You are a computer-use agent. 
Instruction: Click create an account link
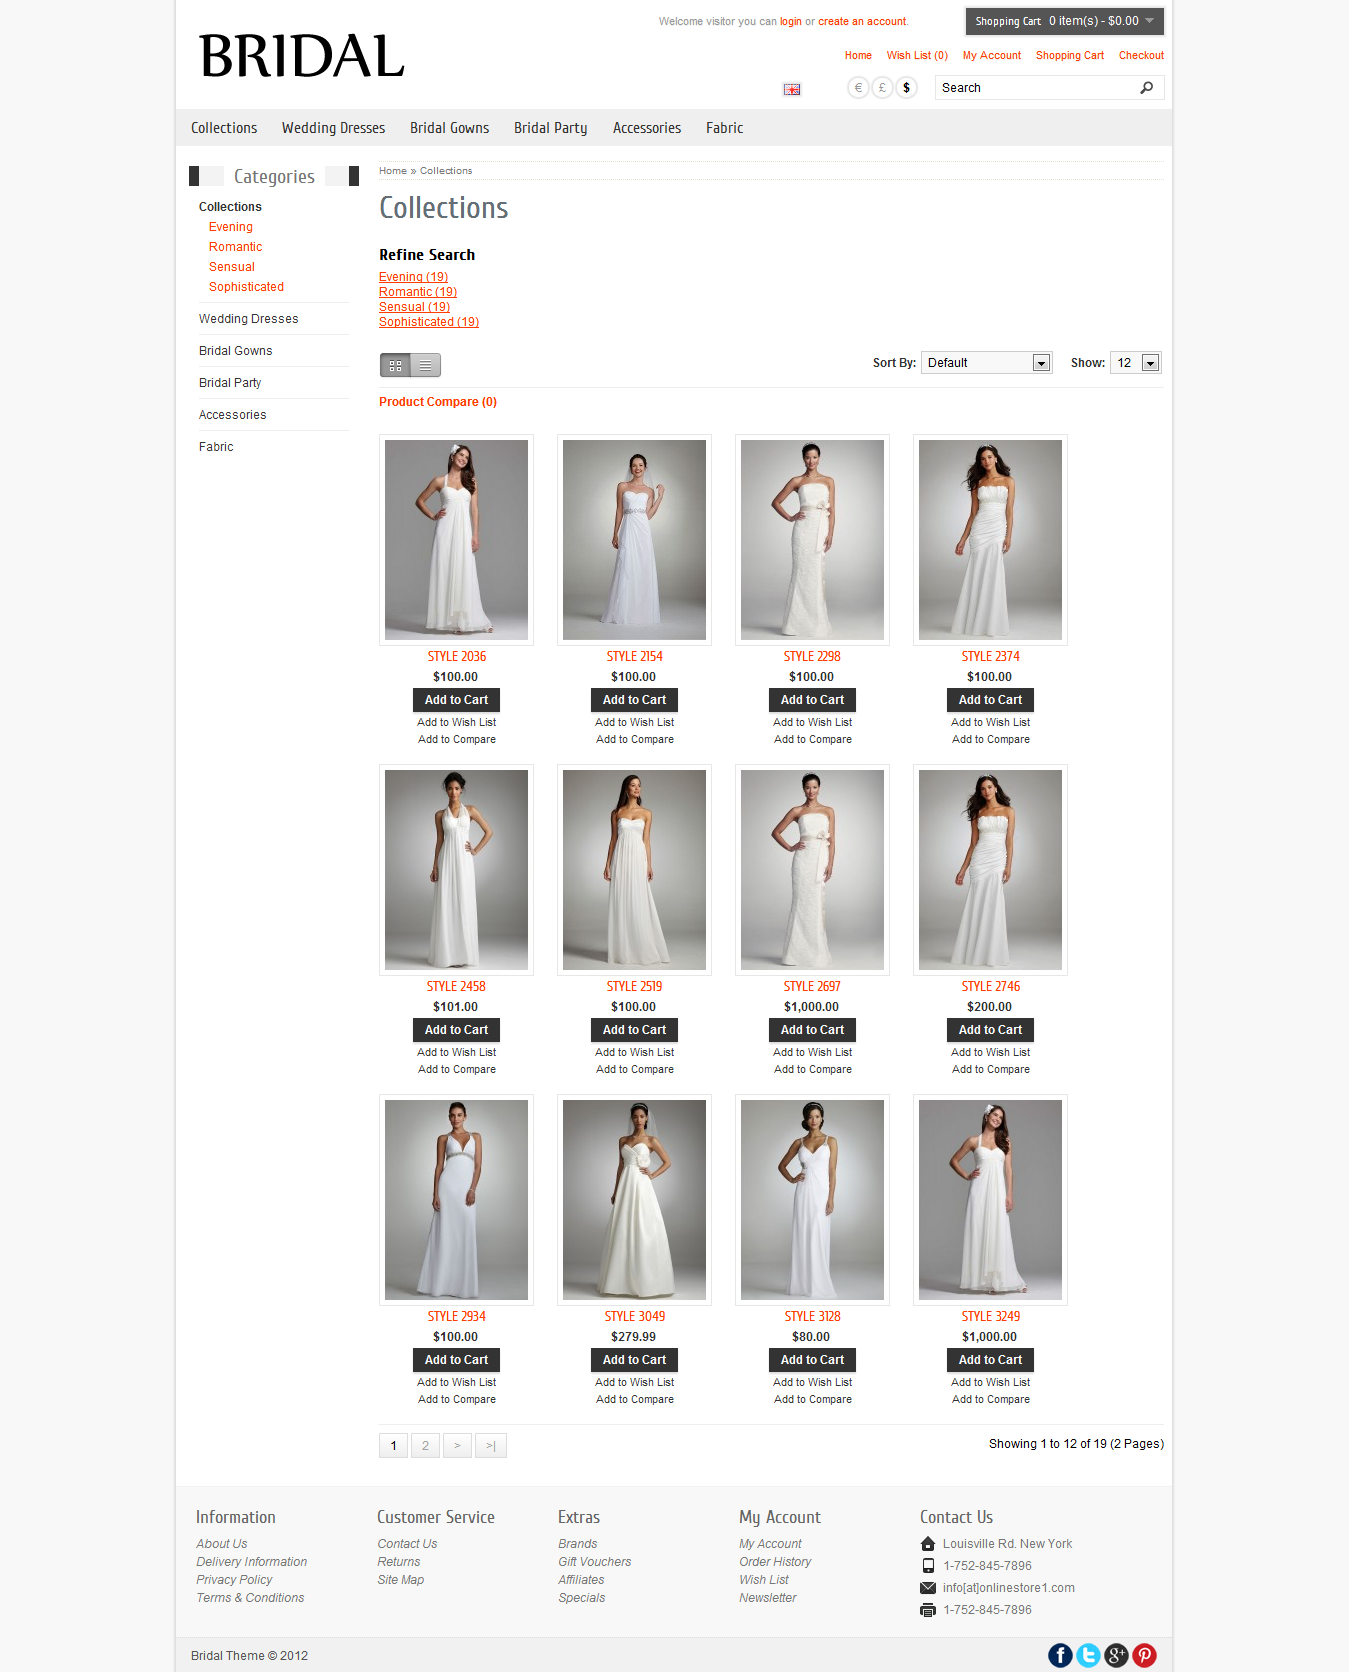click(862, 21)
